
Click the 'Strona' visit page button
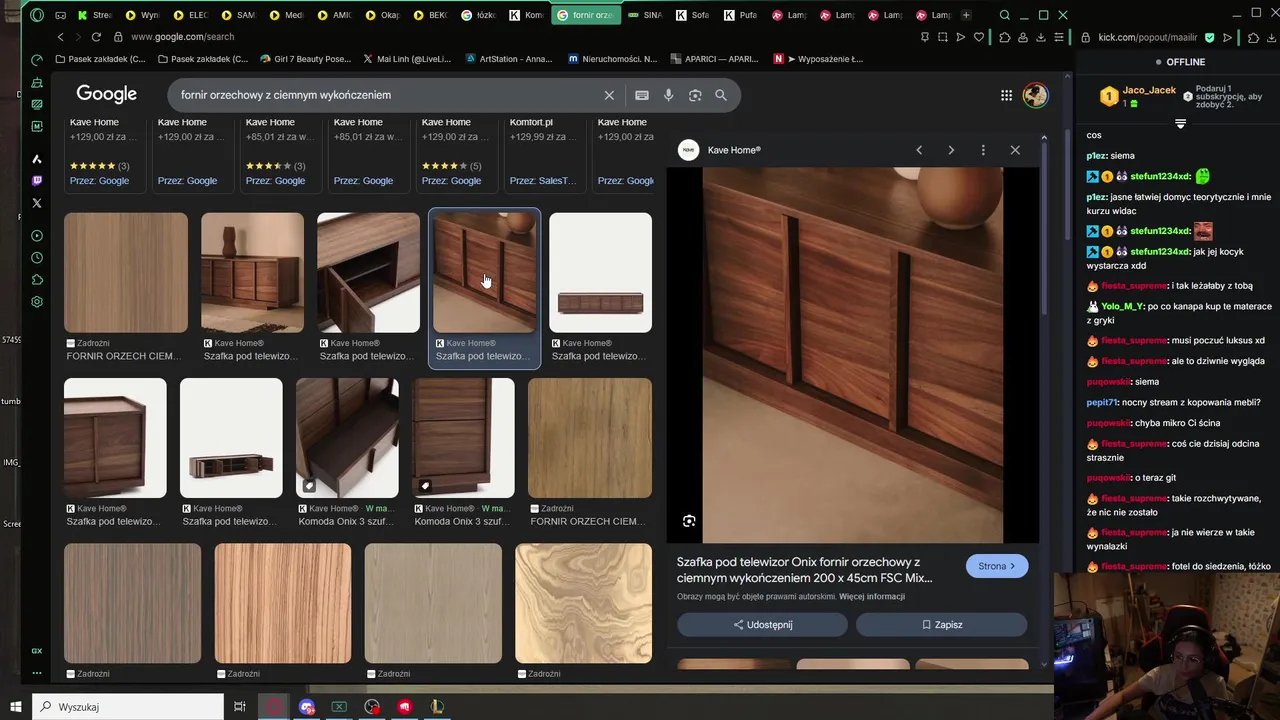pos(997,566)
